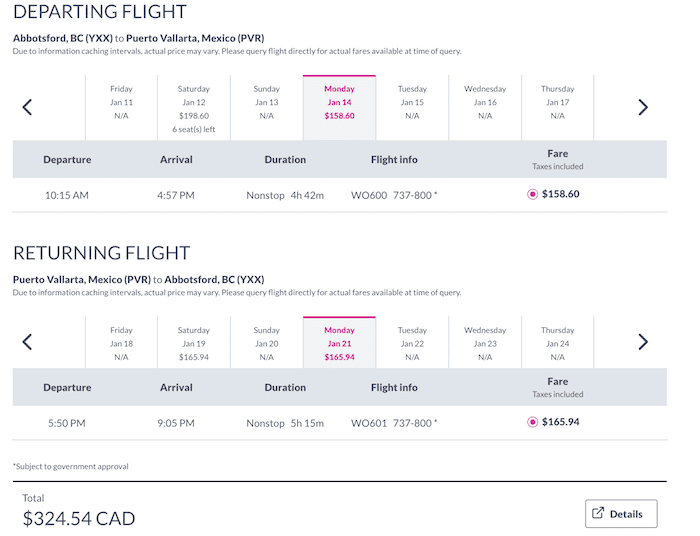Click the WO600 departing flight row
Viewport: 700px width, 536px height.
[340, 195]
